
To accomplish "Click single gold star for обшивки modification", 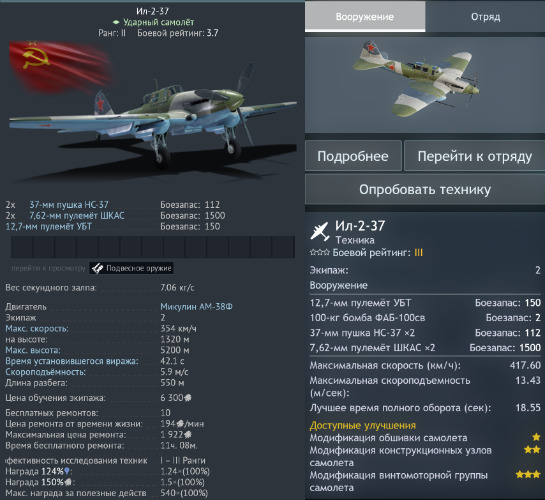I will pyautogui.click(x=536, y=437).
